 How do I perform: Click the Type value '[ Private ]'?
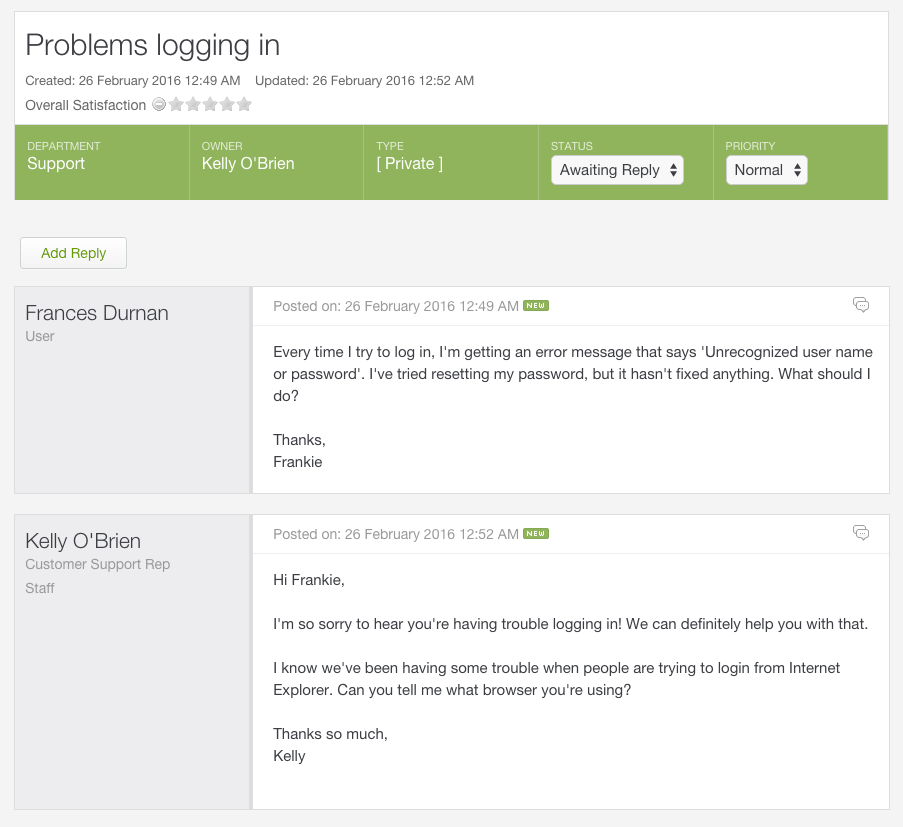(409, 164)
